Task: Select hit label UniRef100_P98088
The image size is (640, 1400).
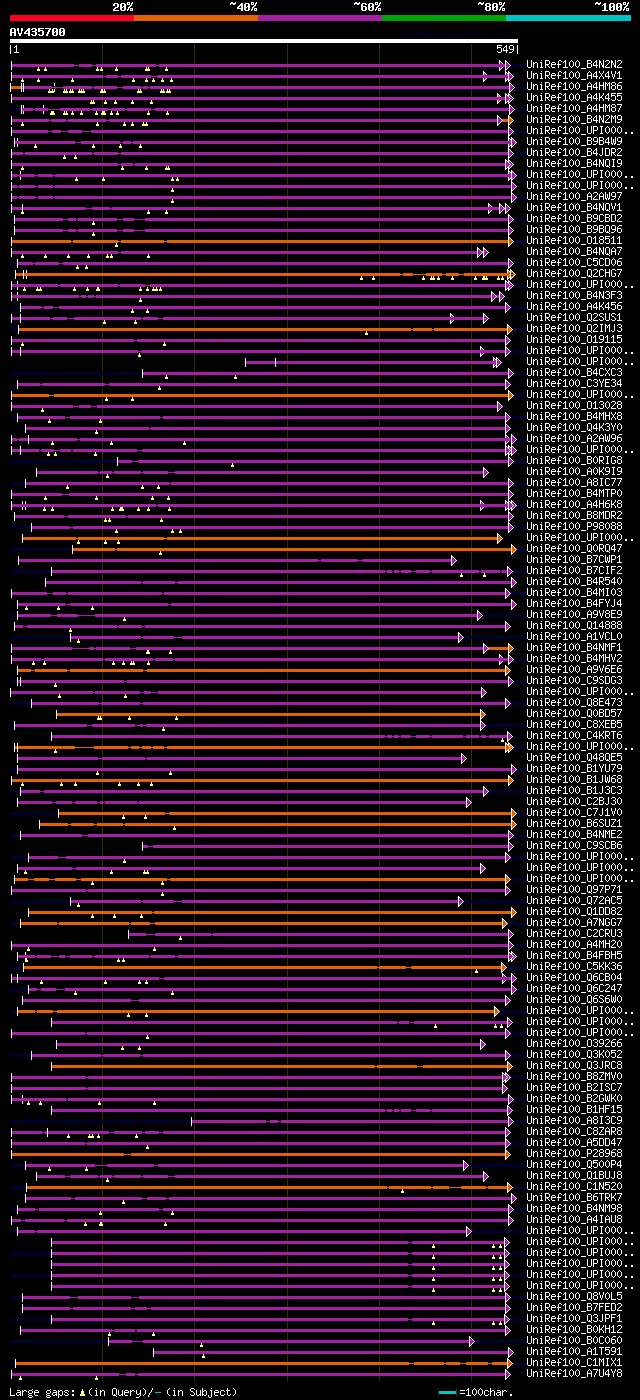Action: [x=573, y=526]
